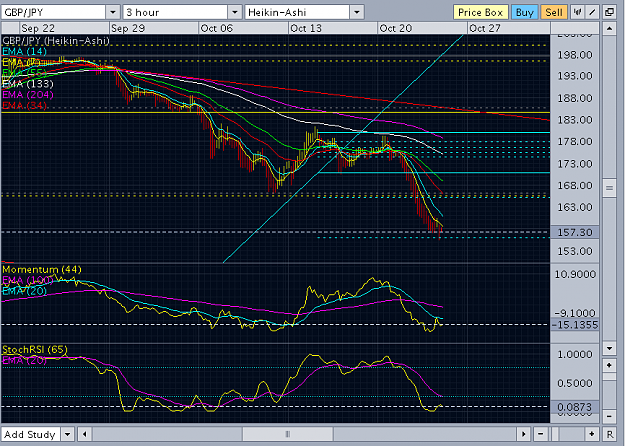The image size is (625, 446).
Task: Click the horizontal scrollbar thumb
Action: 288,434
